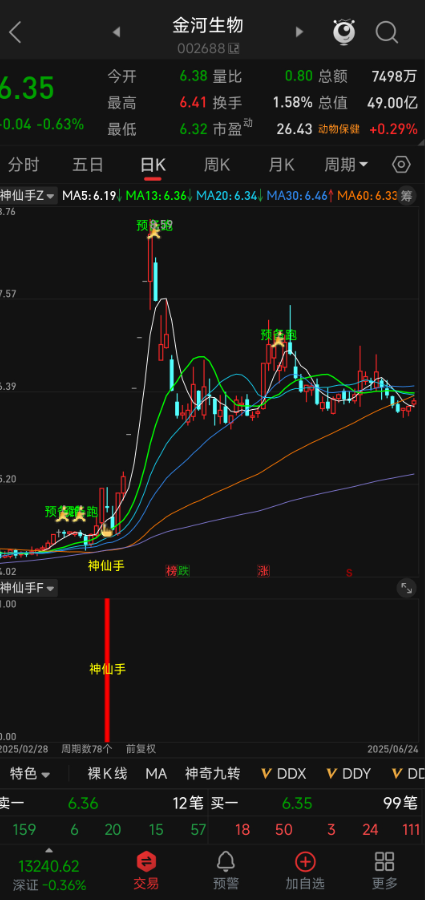
Task: Tap the MA5: 6.19 legend value
Action: pos(92,196)
